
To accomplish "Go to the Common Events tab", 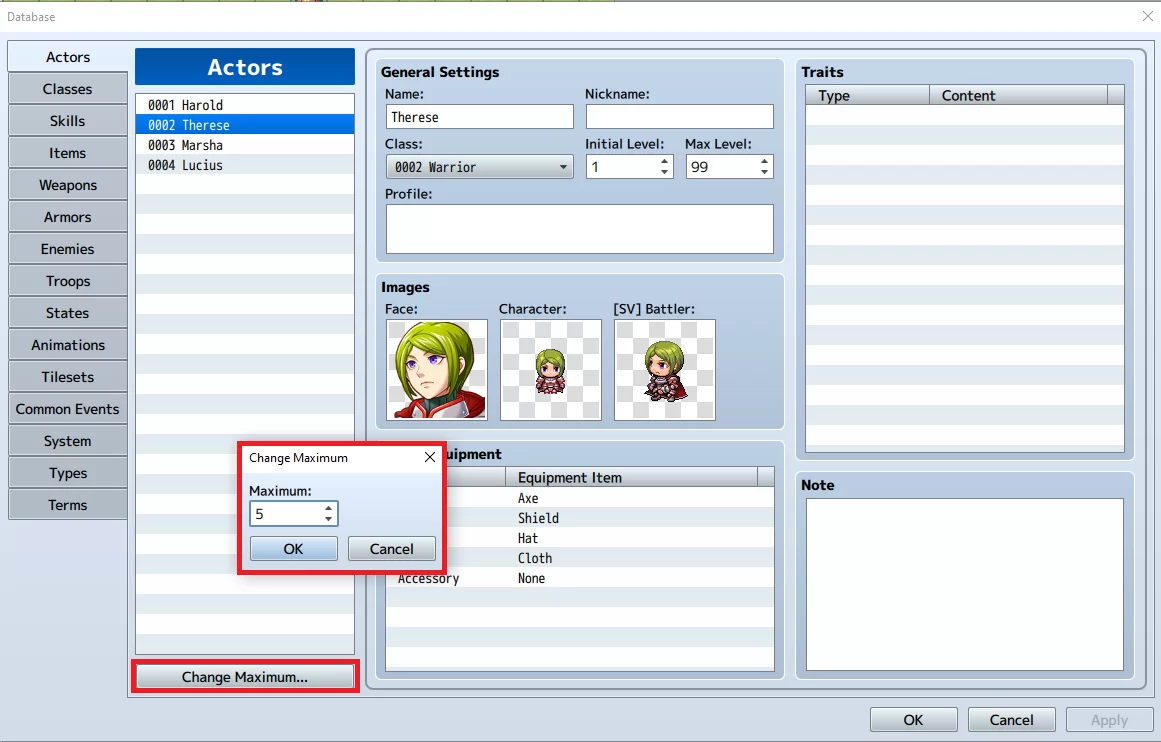I will coord(67,409).
